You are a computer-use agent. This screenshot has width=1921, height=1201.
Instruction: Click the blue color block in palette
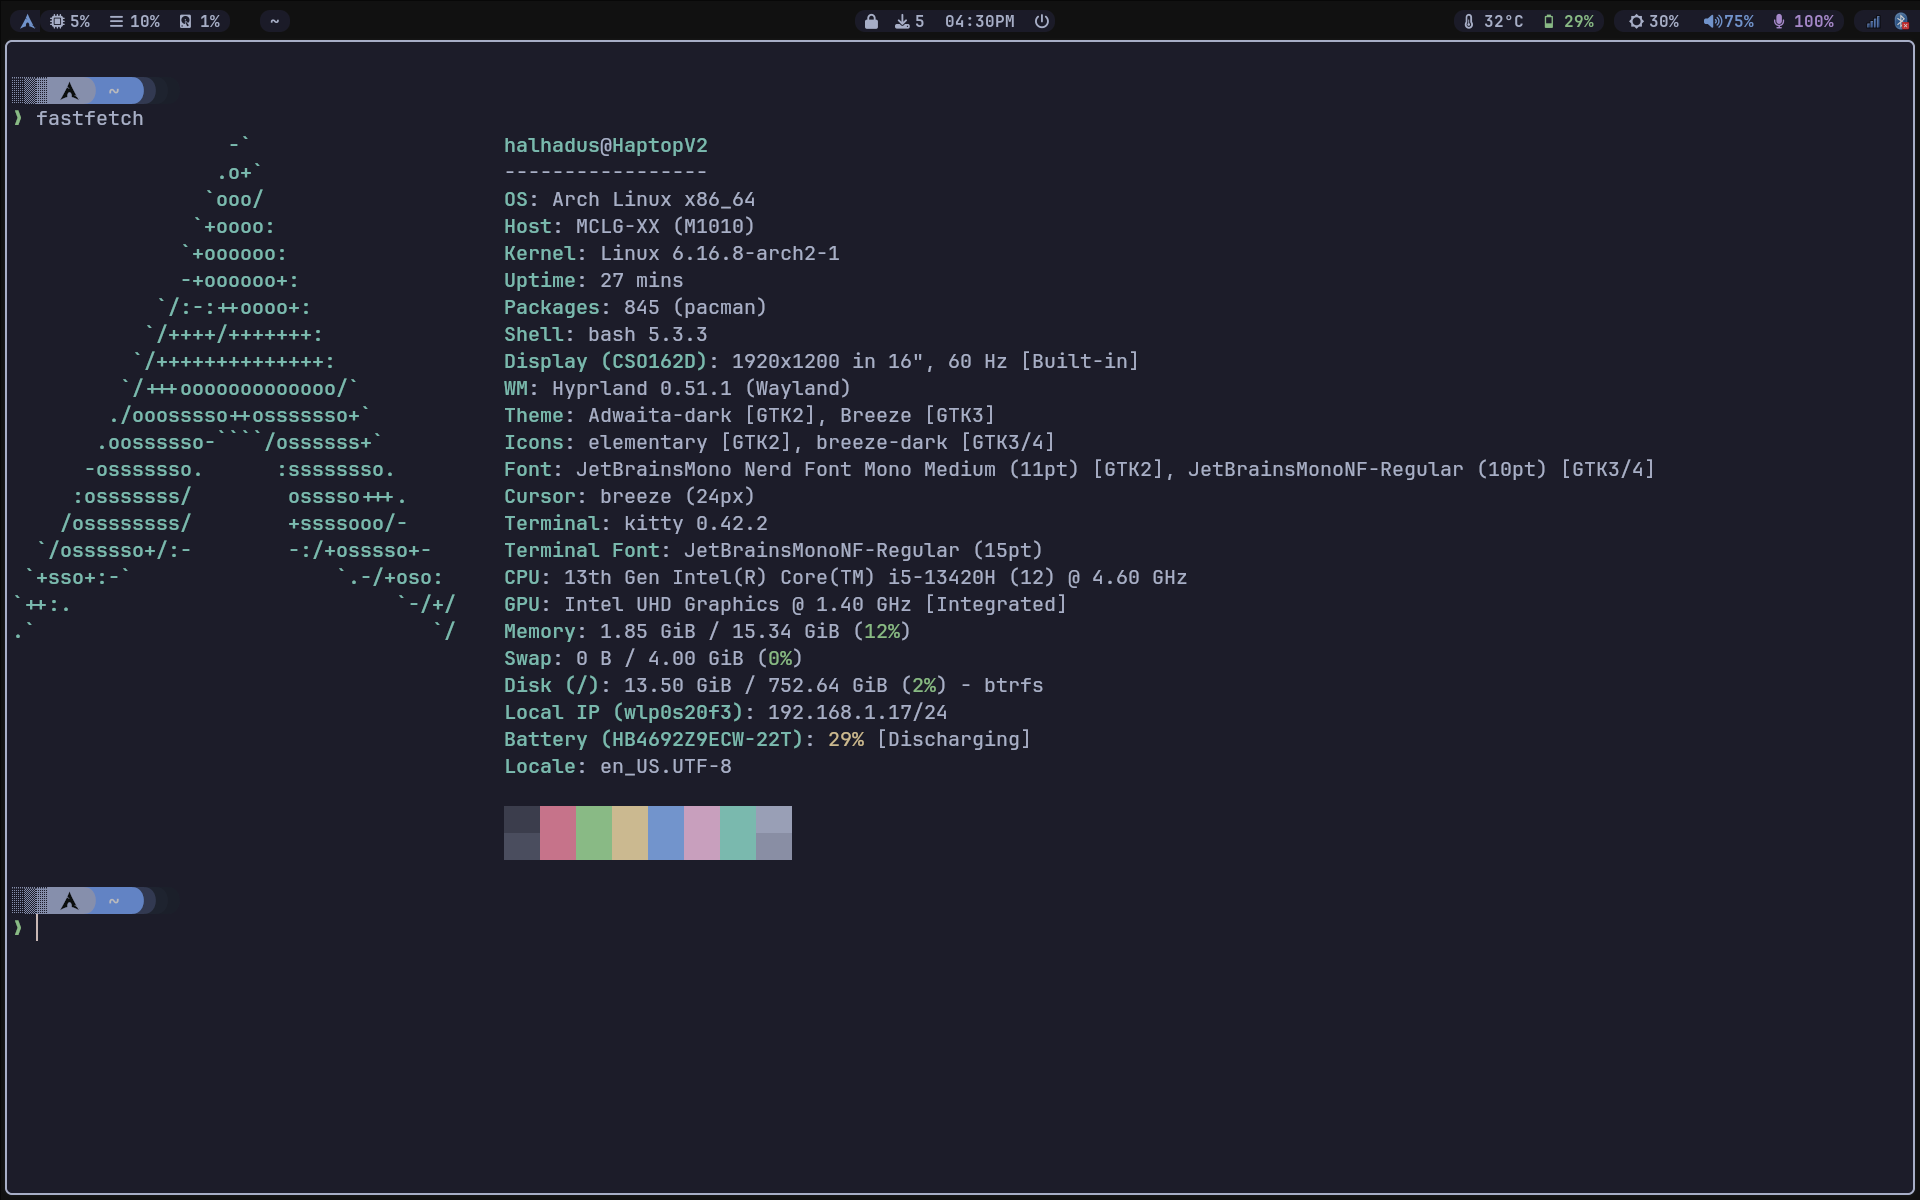666,833
